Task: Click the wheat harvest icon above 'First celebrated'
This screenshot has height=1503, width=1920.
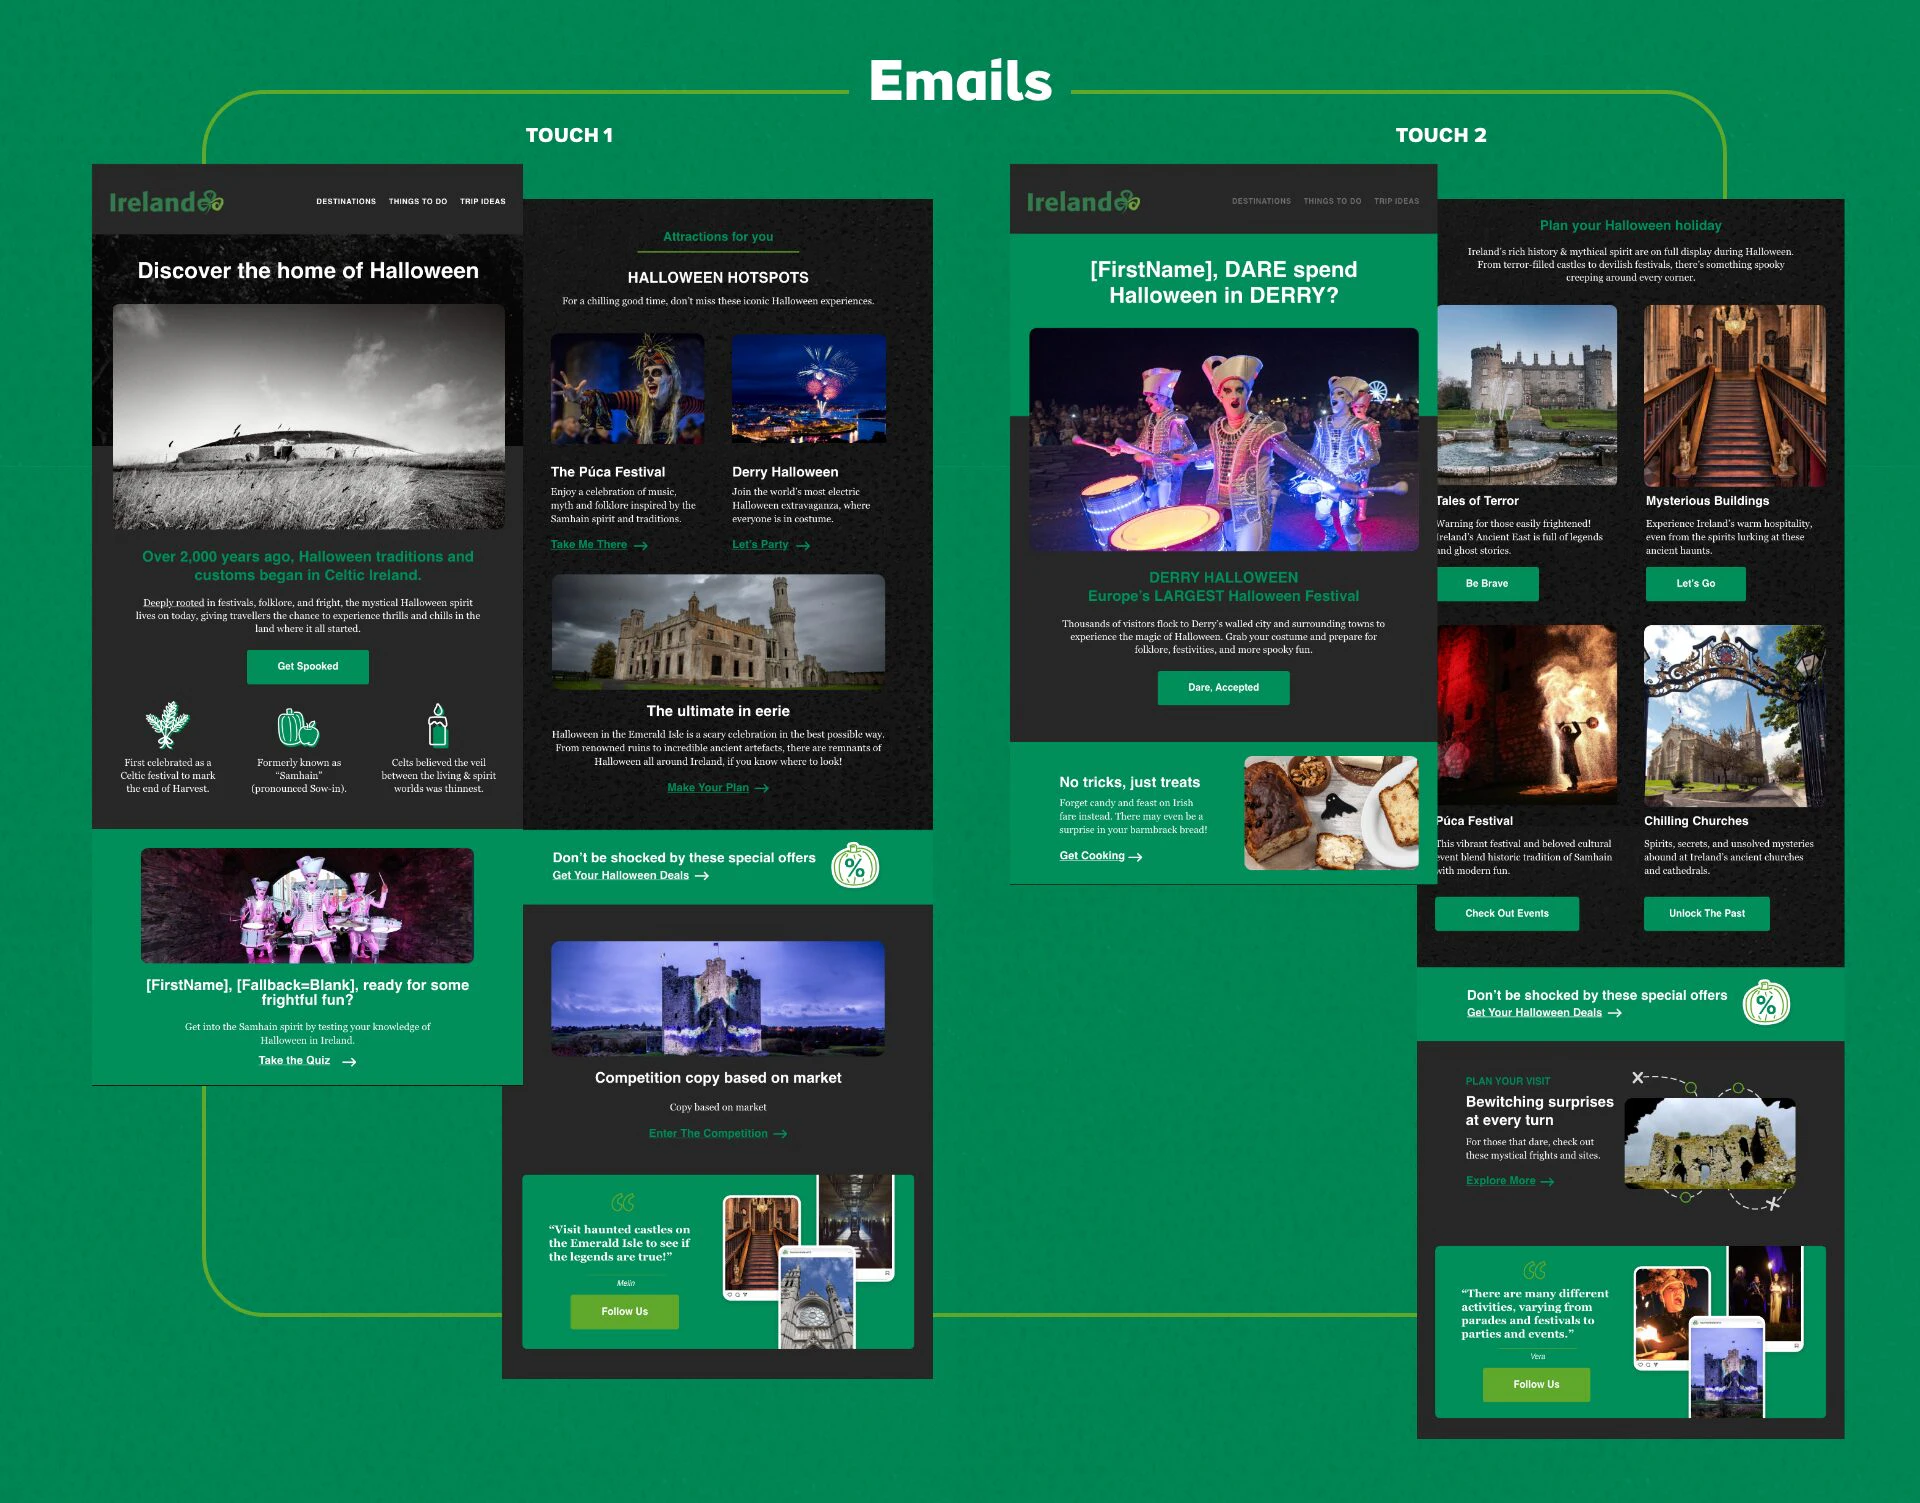Action: click(167, 725)
